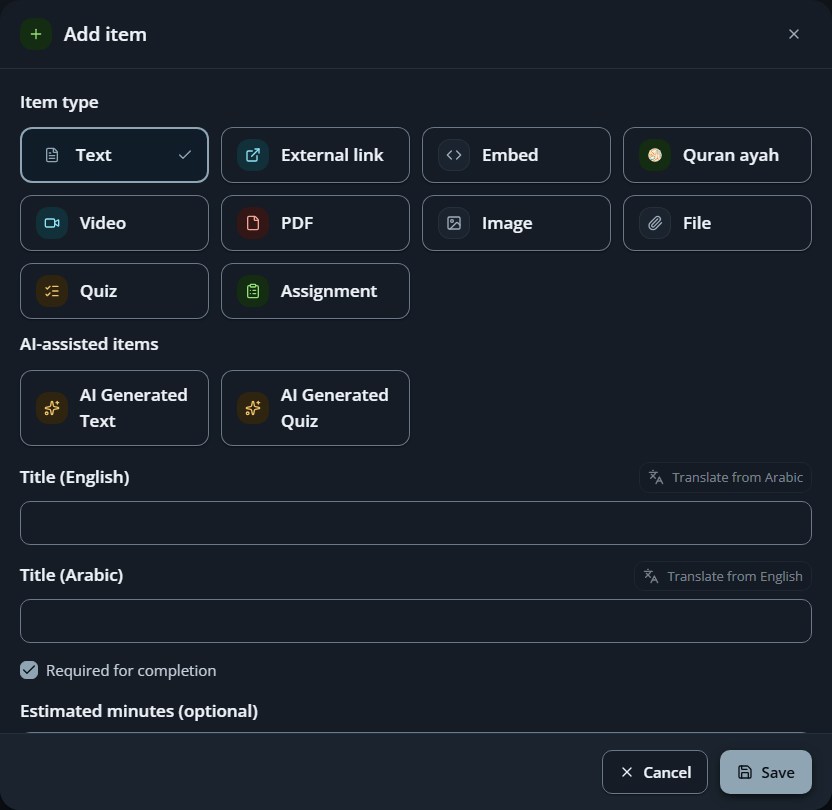Click the Estimated minutes (optional) label

(139, 711)
